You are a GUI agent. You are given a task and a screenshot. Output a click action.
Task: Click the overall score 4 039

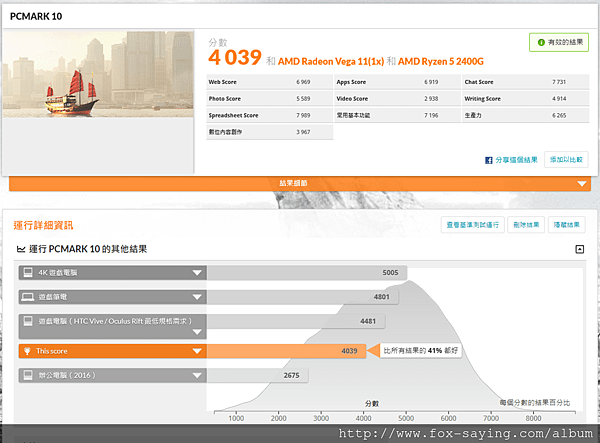(235, 58)
